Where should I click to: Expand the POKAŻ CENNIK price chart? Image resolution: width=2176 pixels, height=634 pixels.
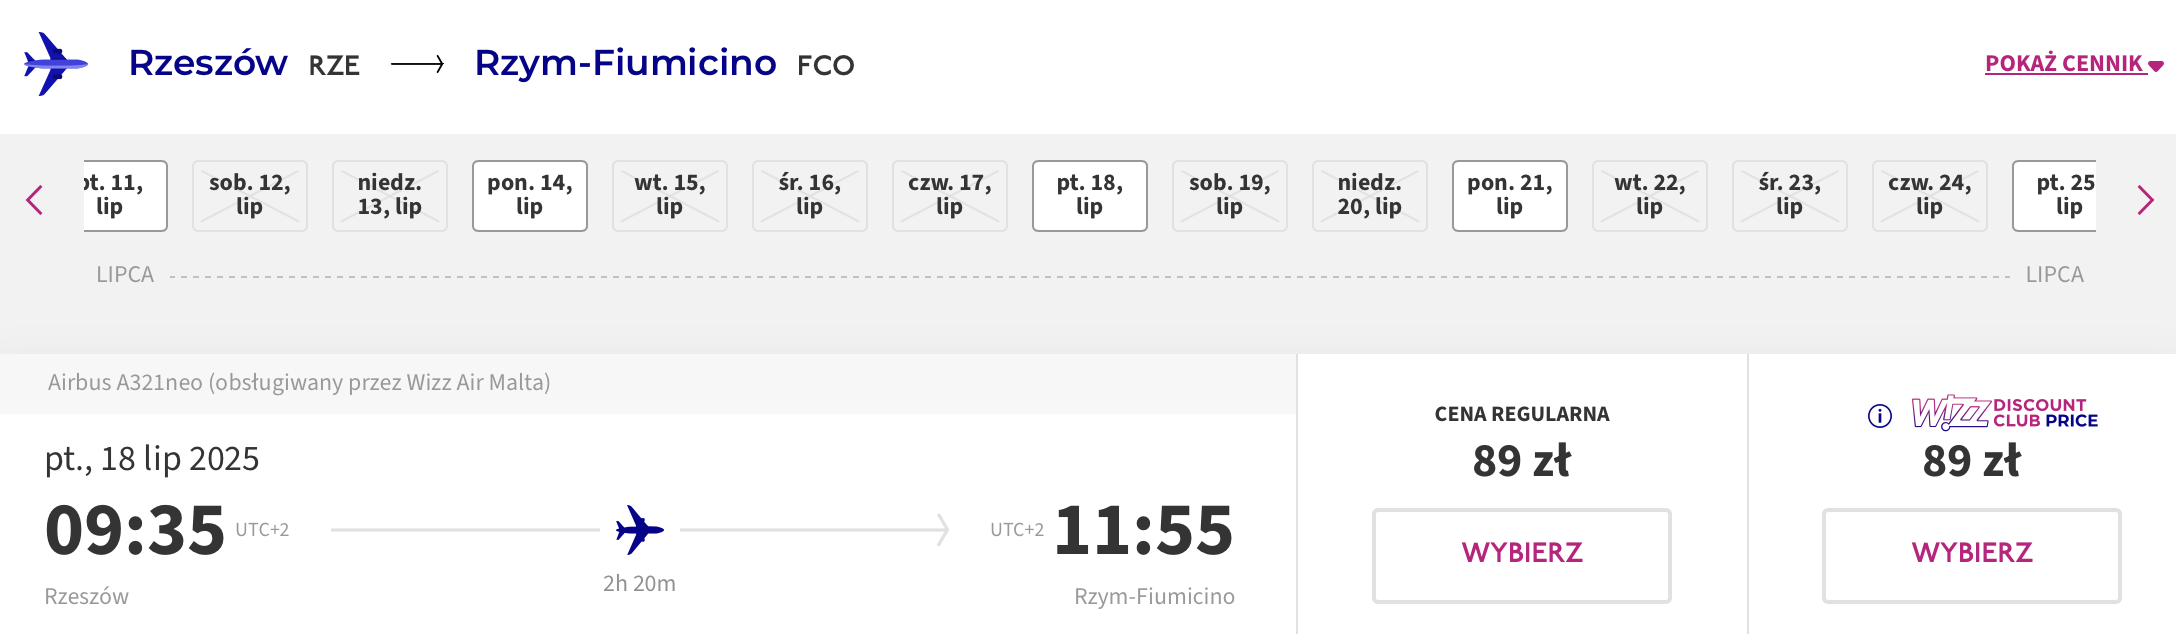(x=2074, y=64)
